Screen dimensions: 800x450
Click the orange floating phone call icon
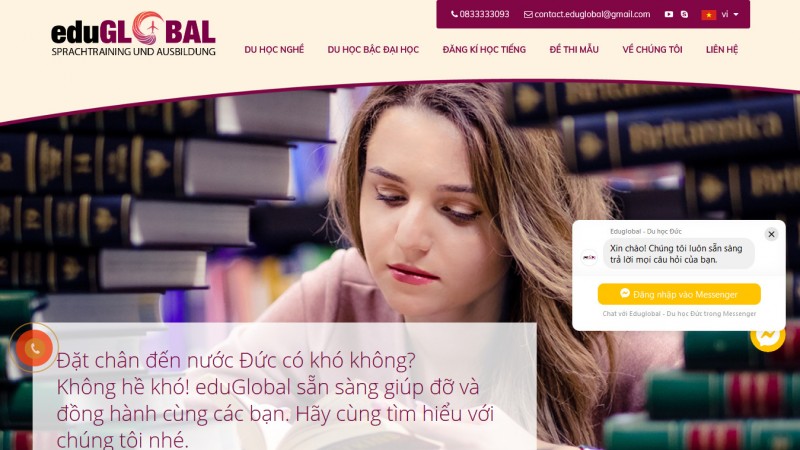[34, 348]
